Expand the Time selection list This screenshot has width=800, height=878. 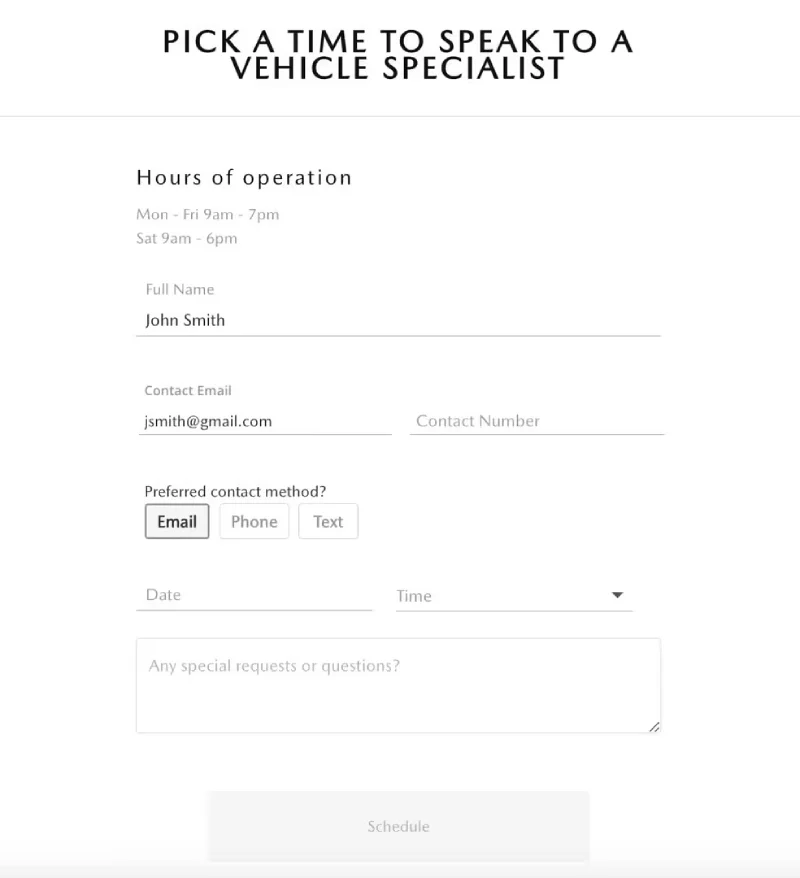[619, 594]
